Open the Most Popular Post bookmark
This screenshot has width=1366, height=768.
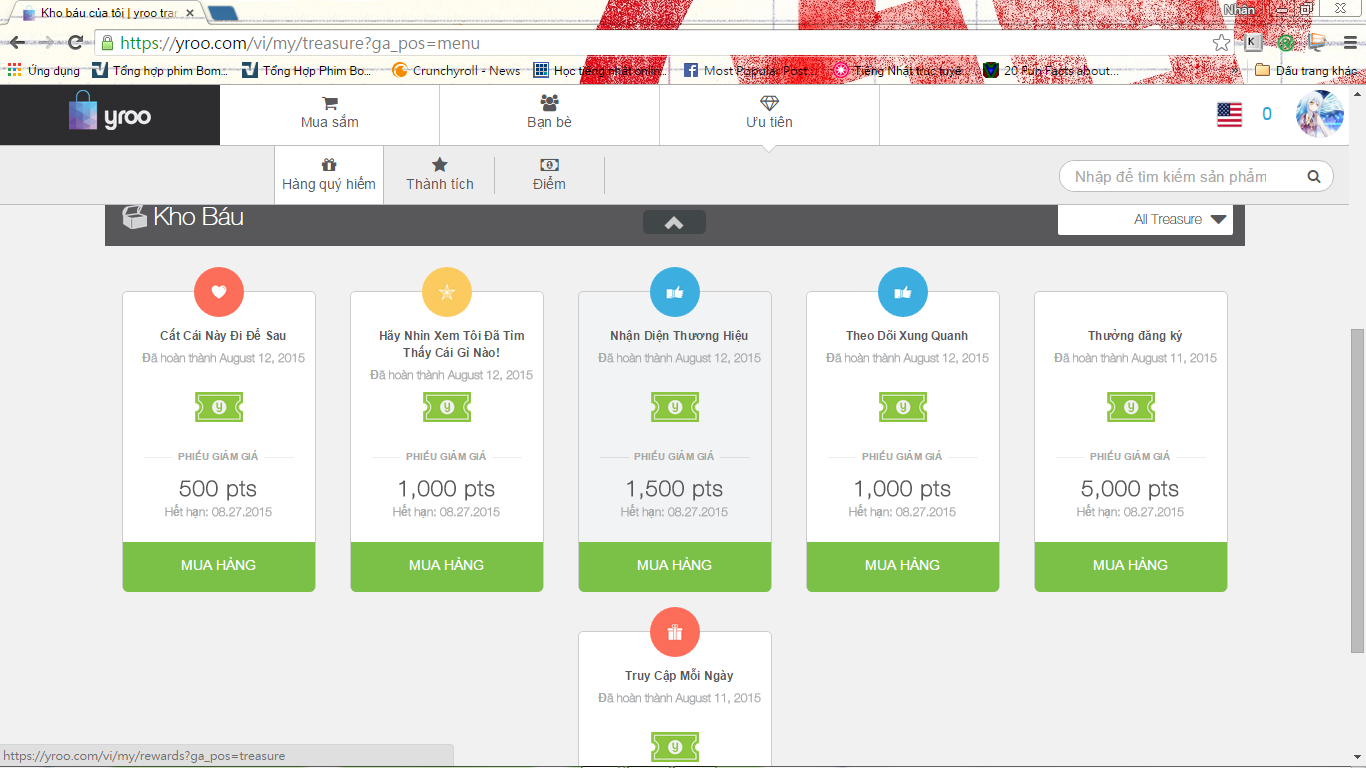point(751,71)
